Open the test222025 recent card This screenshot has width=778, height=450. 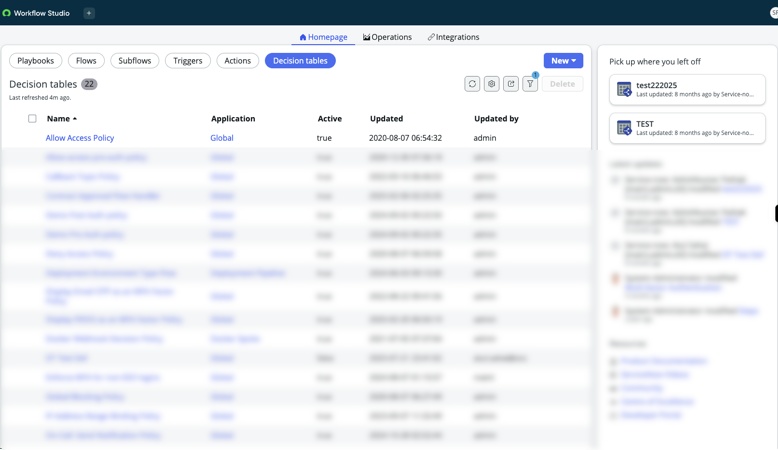tap(687, 90)
